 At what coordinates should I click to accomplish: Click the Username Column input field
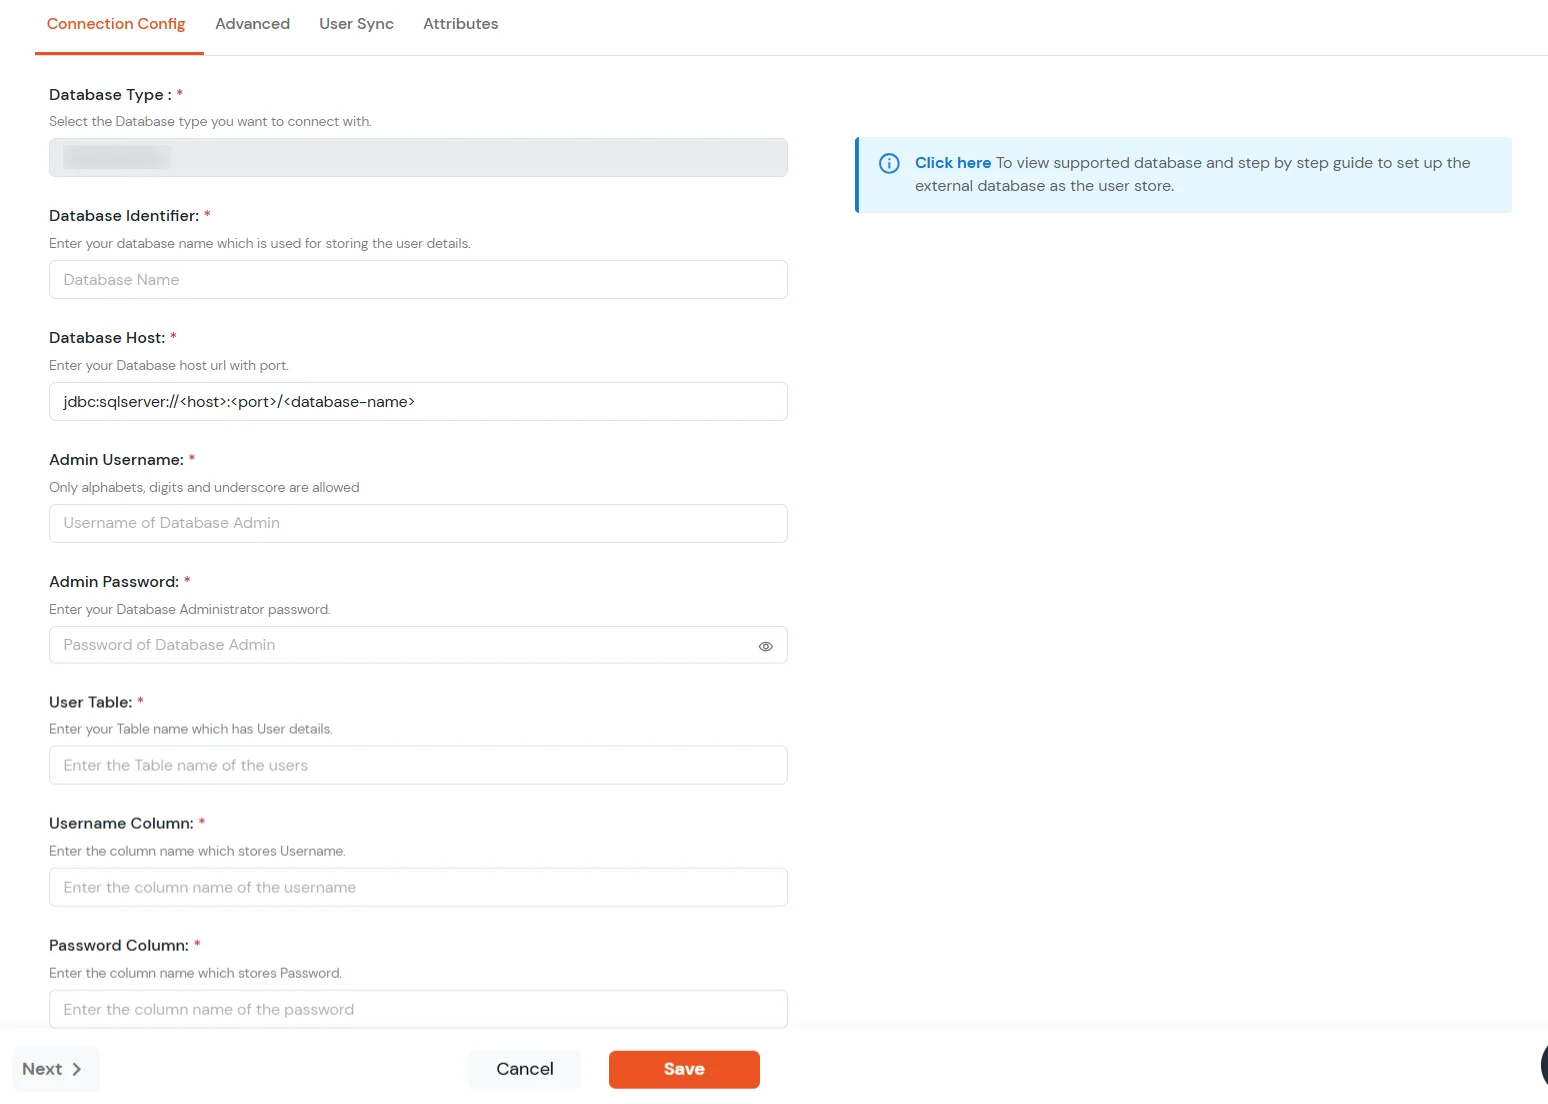click(417, 887)
